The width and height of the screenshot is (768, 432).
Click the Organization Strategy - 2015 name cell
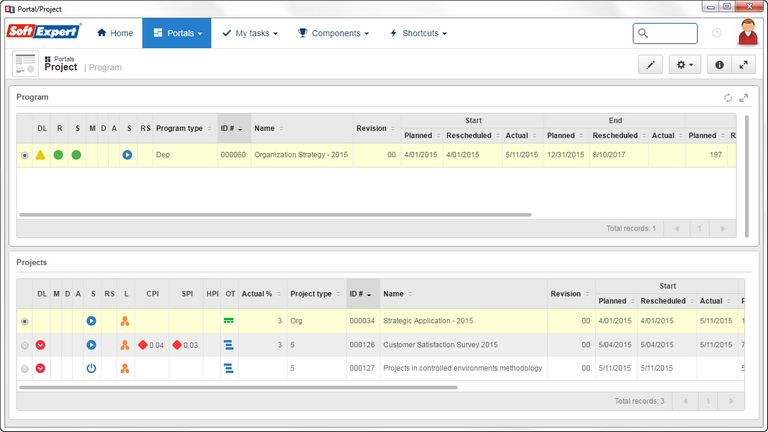(x=302, y=155)
